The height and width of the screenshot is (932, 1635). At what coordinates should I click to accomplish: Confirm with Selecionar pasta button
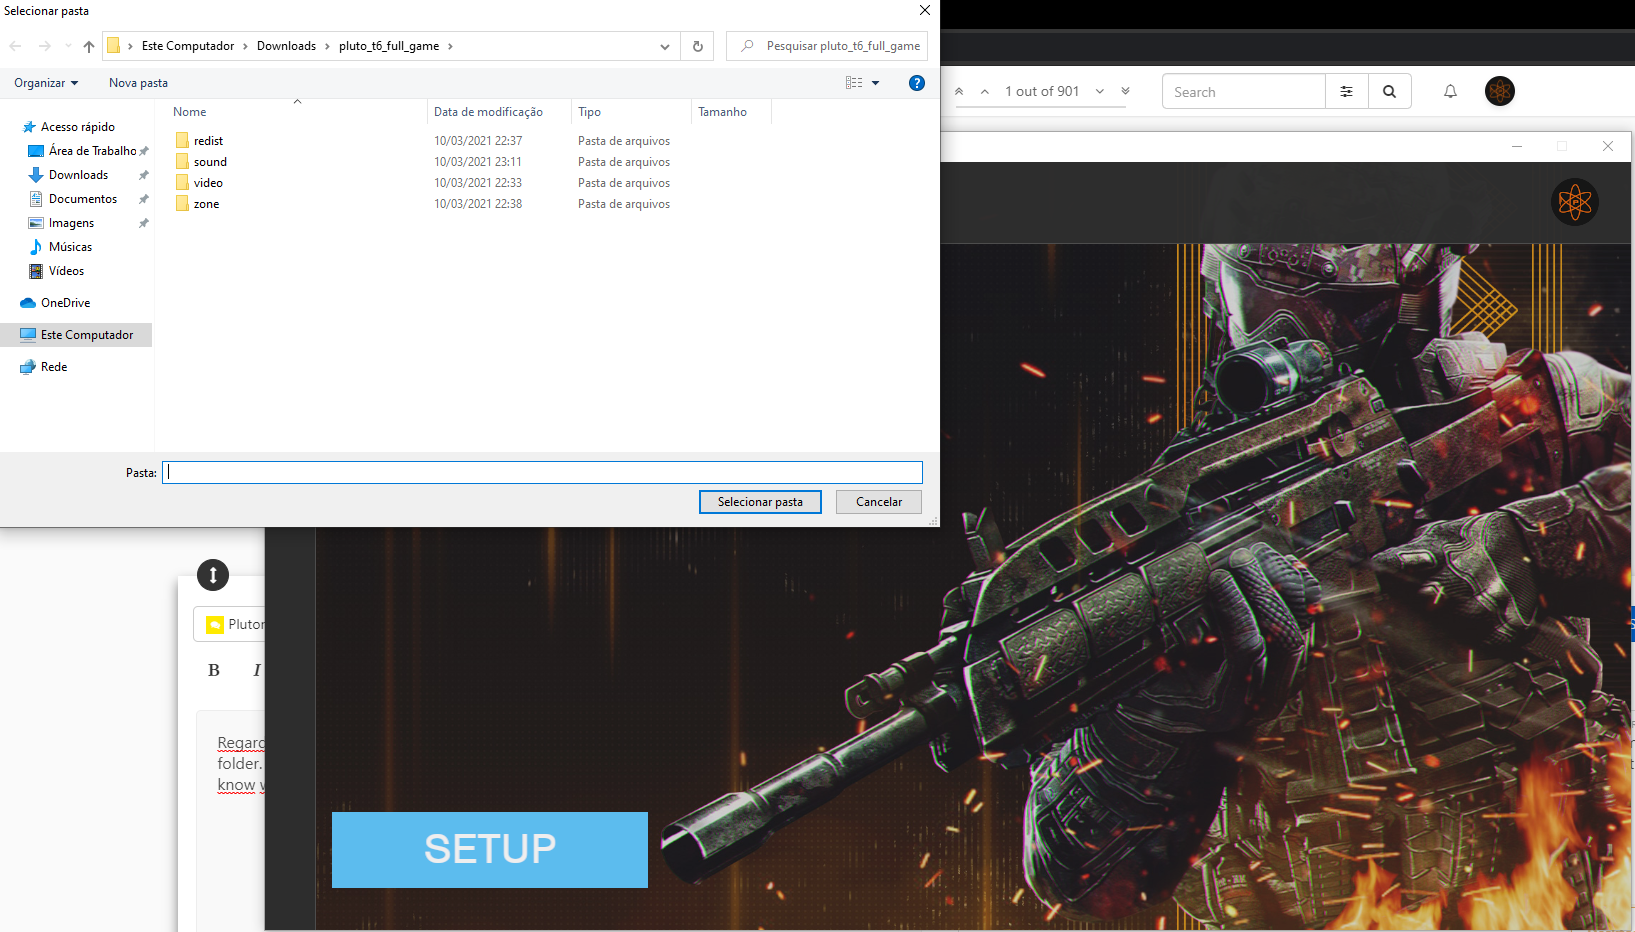pos(760,502)
